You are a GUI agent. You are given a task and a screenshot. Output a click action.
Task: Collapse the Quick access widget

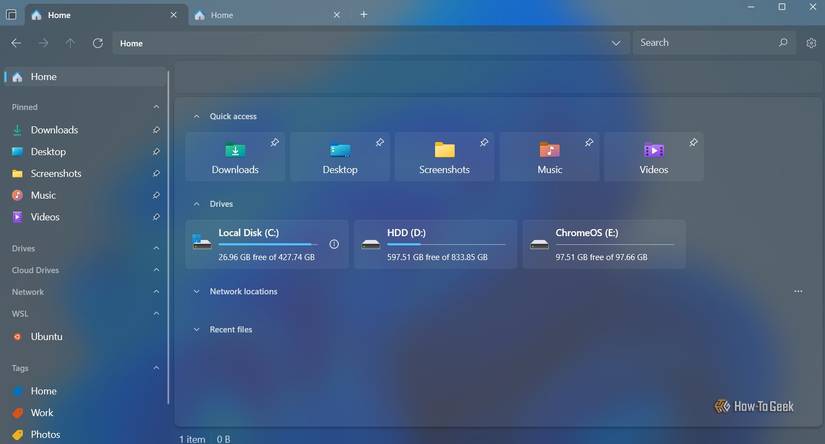(x=196, y=116)
